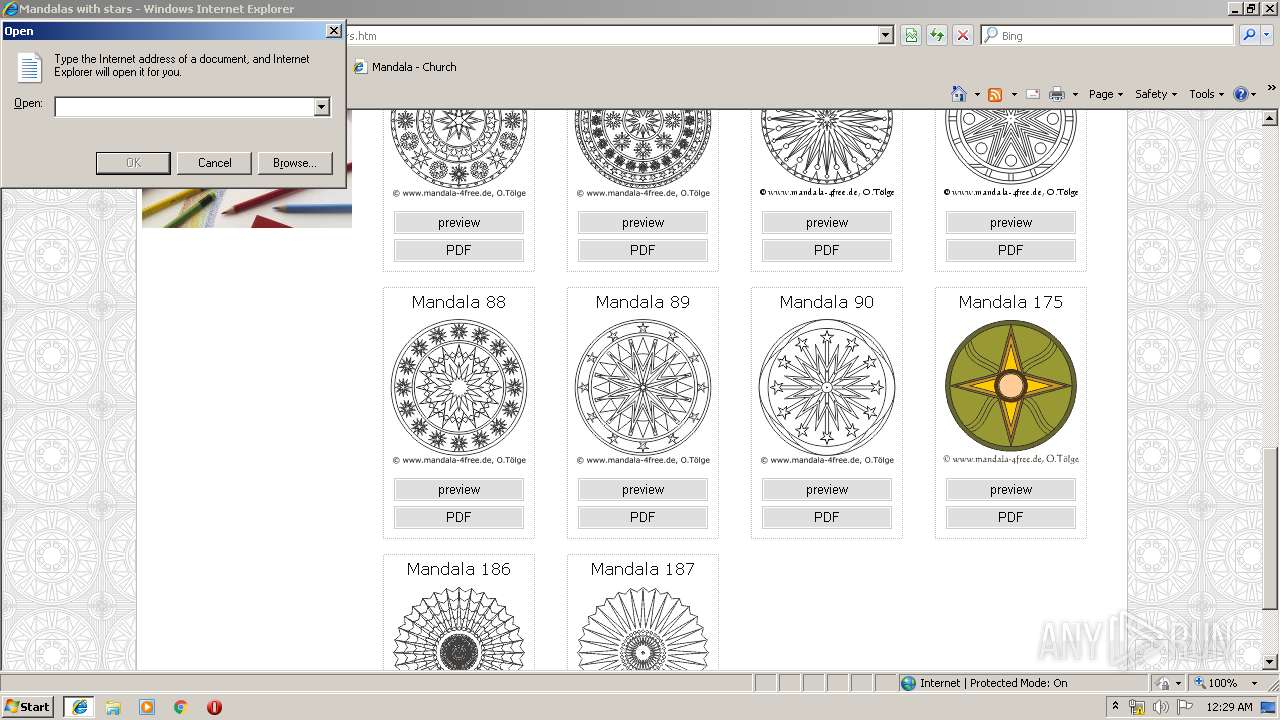Click the Internet Explorer taskbar icon
Image resolution: width=1280 pixels, height=720 pixels.
click(79, 706)
